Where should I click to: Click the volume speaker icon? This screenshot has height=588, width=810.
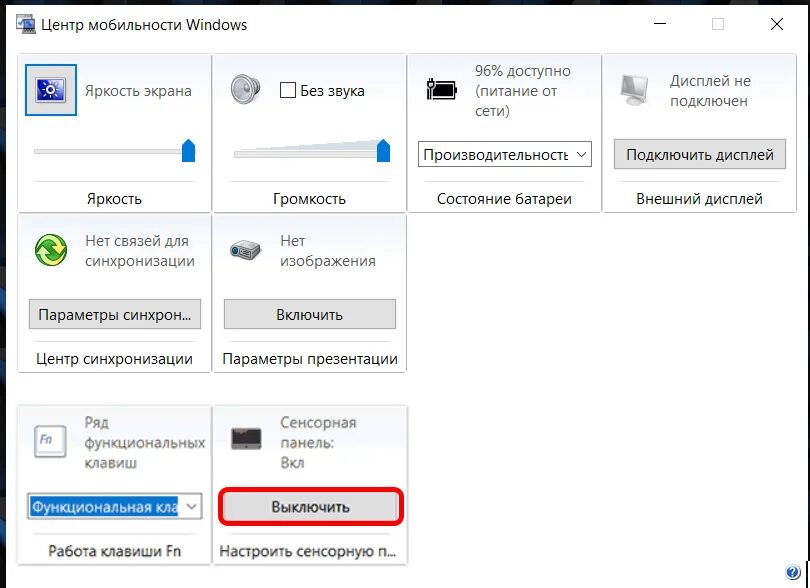pyautogui.click(x=245, y=90)
